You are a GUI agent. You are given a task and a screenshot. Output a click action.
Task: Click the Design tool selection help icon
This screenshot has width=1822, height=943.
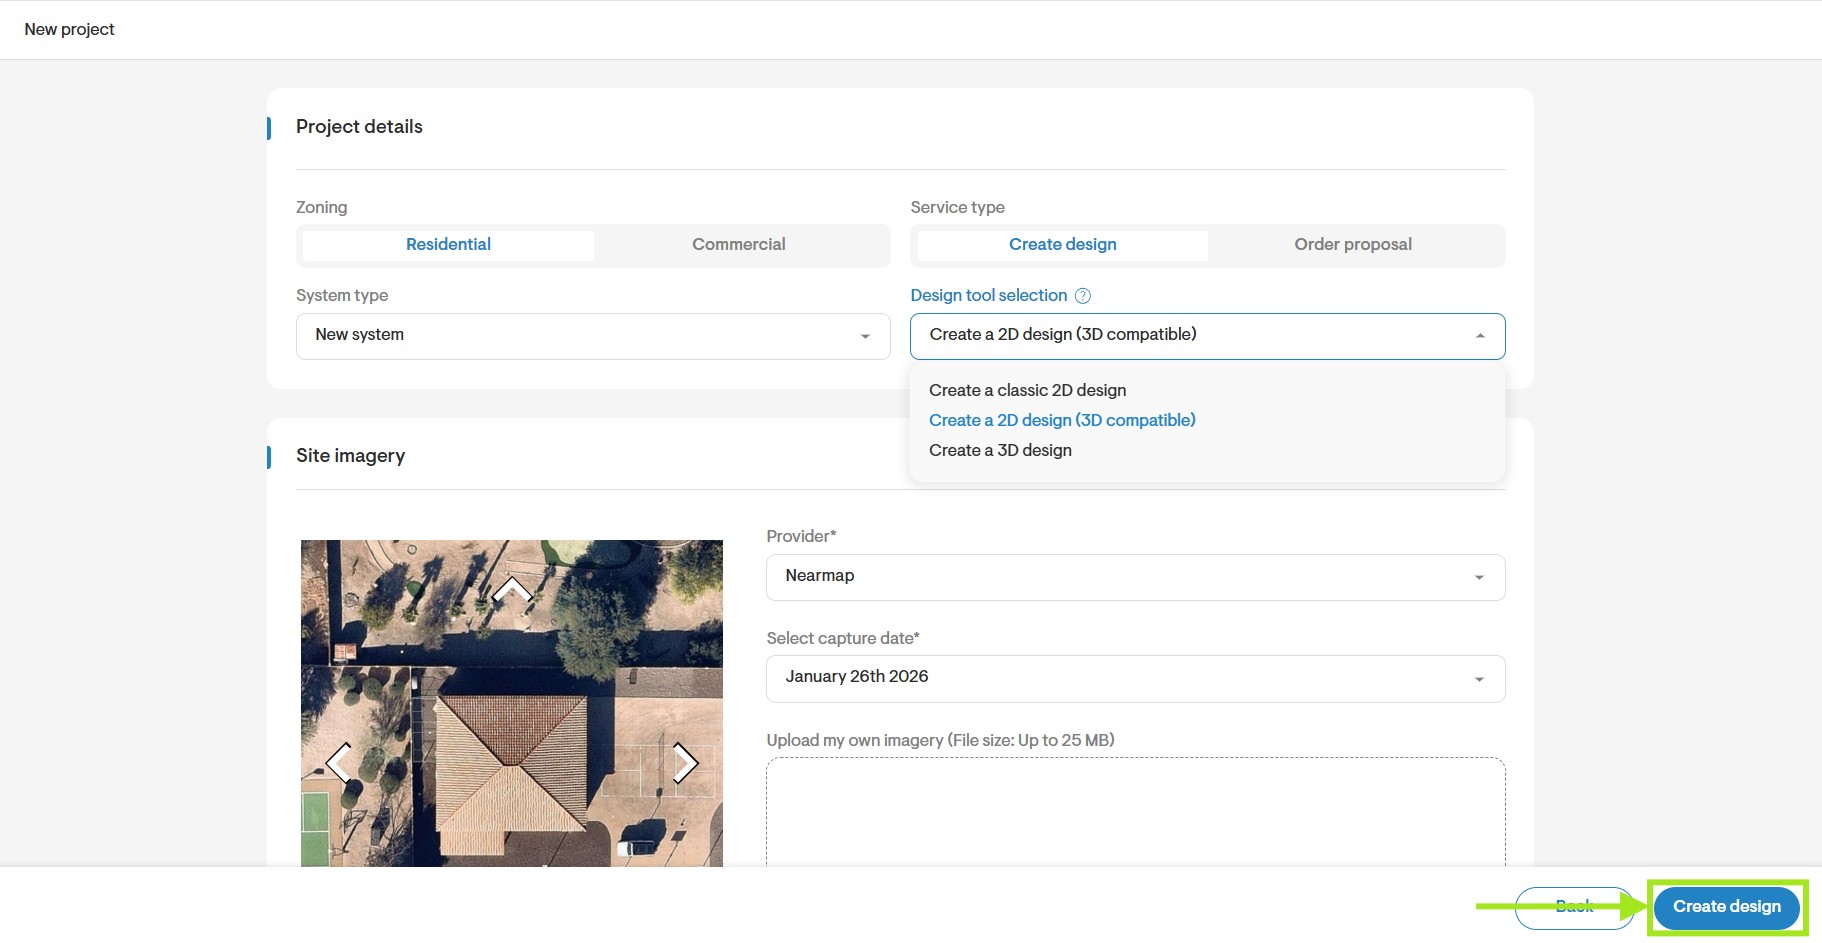1082,296
